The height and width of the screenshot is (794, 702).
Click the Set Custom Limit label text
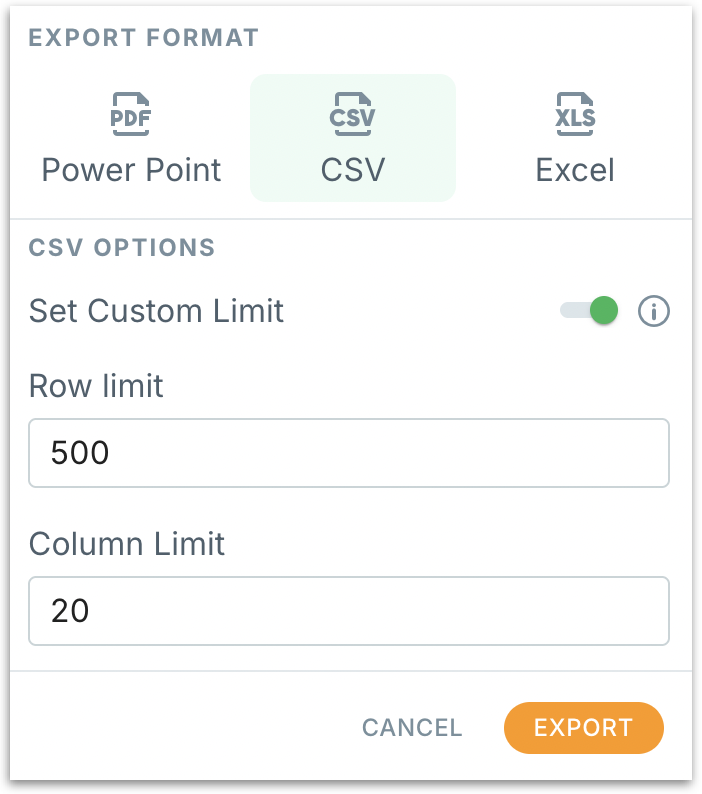pyautogui.click(x=156, y=311)
